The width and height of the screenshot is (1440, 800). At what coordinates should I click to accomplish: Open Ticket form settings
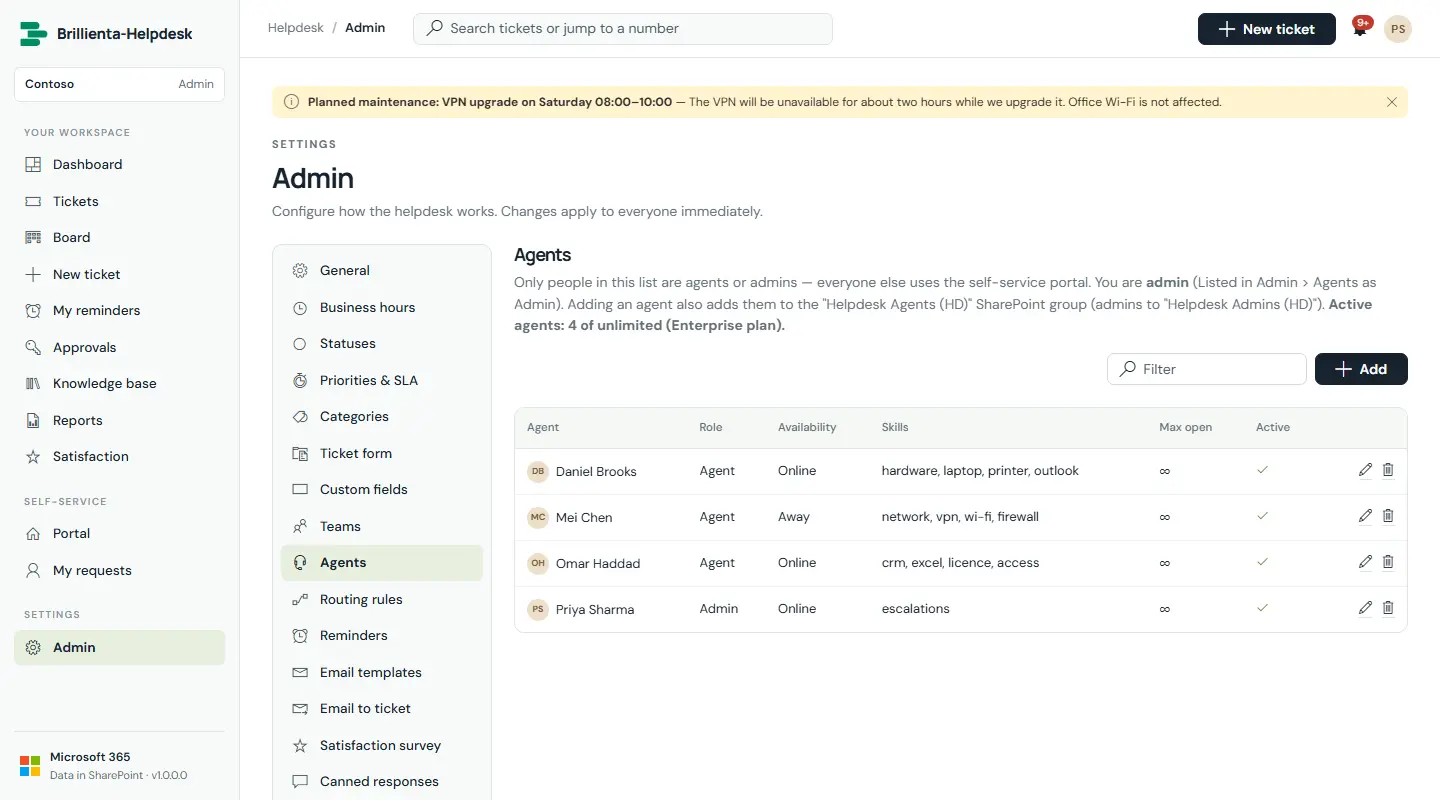coord(382,453)
